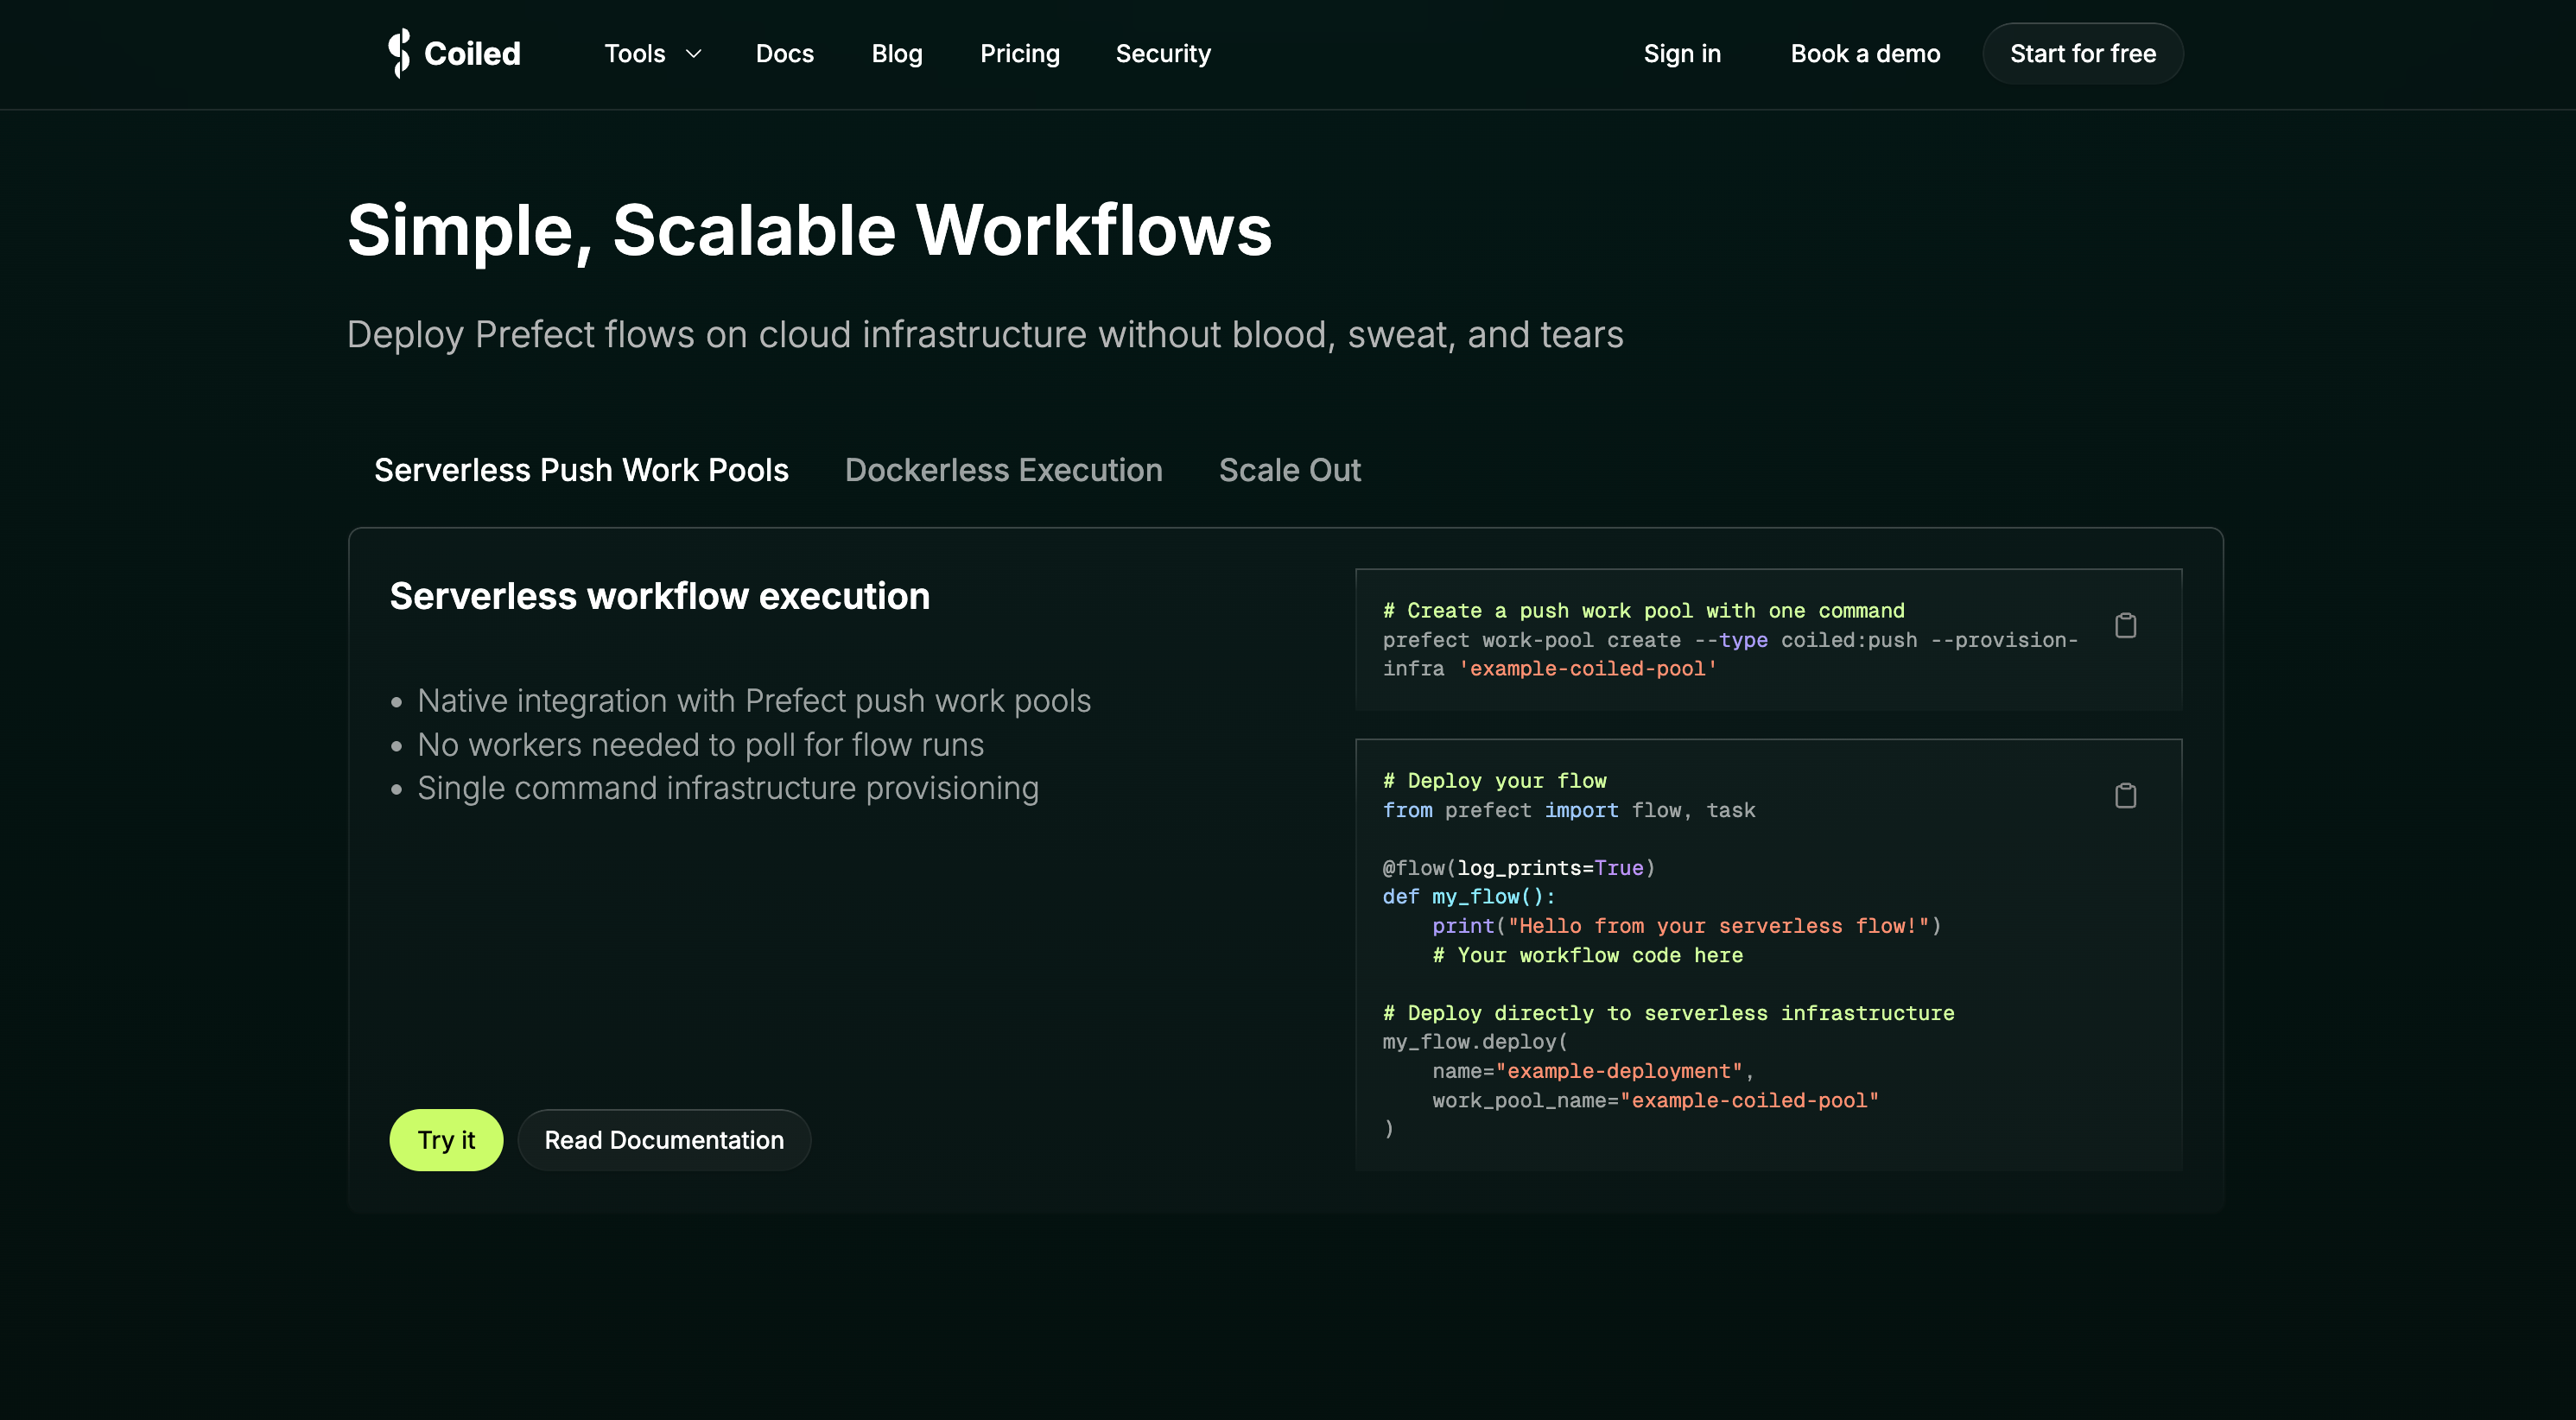Select the Serverless Push Work Pools tab
Viewport: 2576px width, 1420px height.
(x=581, y=470)
